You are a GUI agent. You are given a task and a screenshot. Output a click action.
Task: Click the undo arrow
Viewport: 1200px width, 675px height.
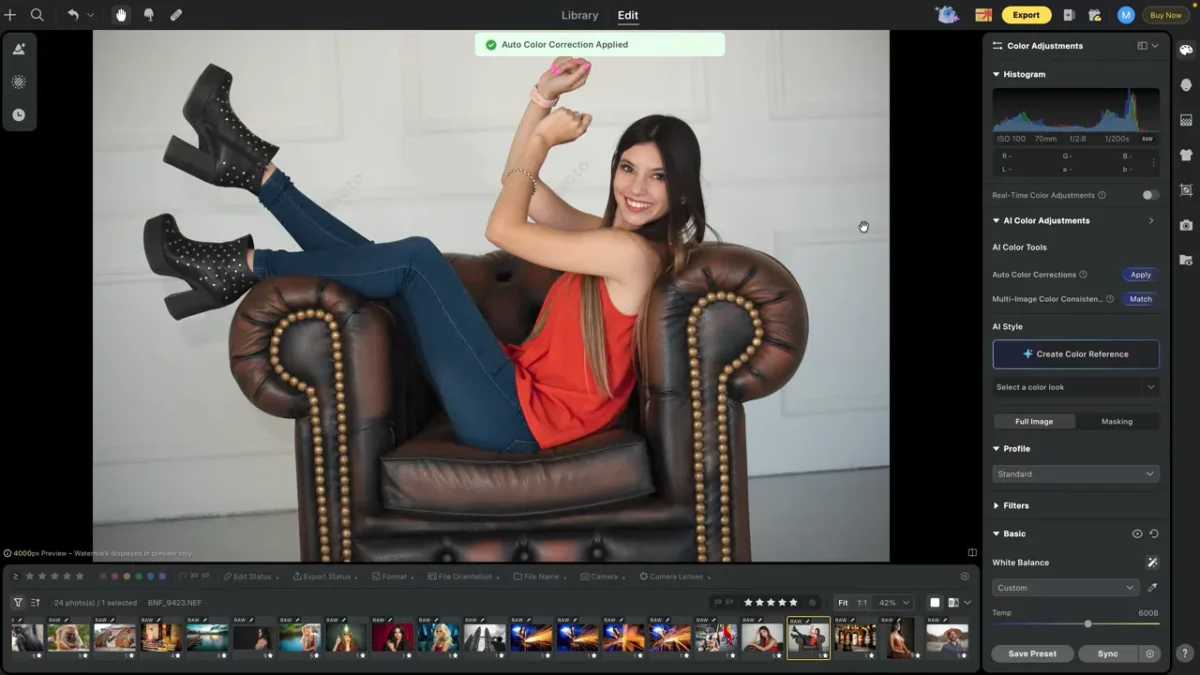(73, 15)
